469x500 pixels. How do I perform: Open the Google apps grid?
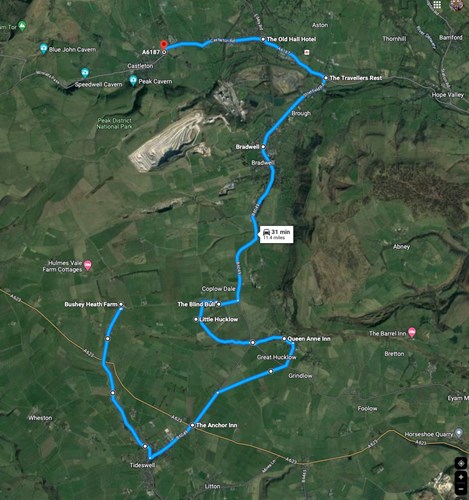pyautogui.click(x=437, y=4)
